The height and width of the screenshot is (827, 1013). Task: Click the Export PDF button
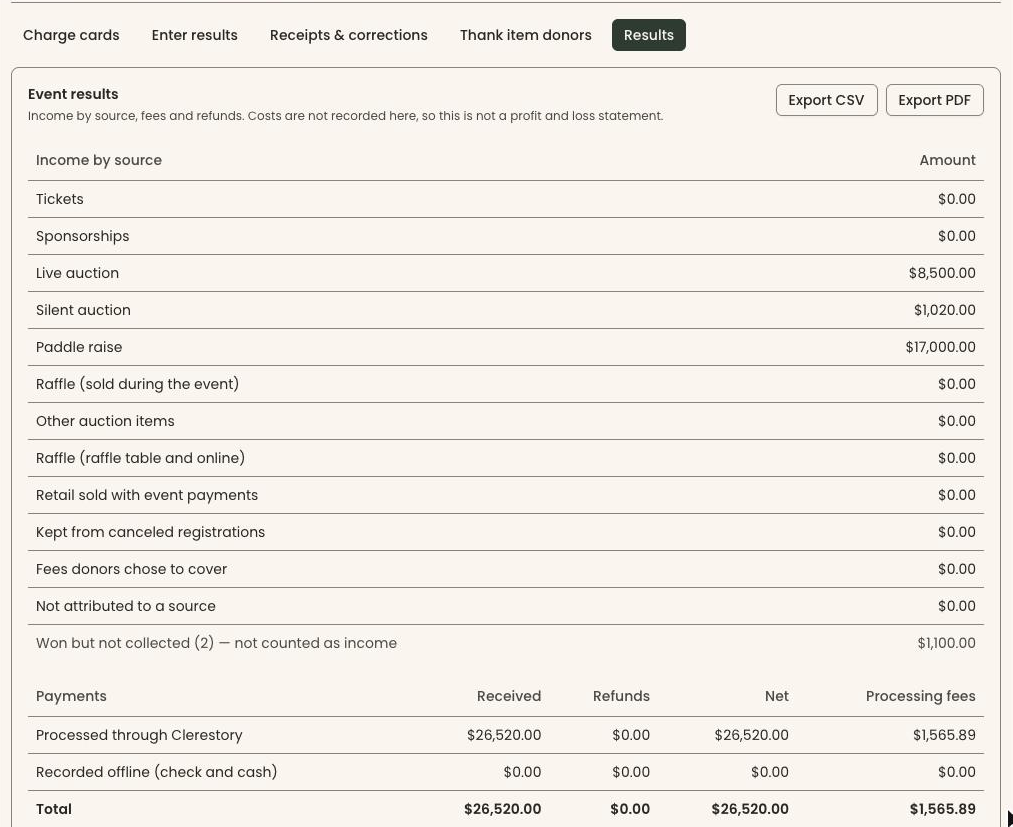(934, 100)
